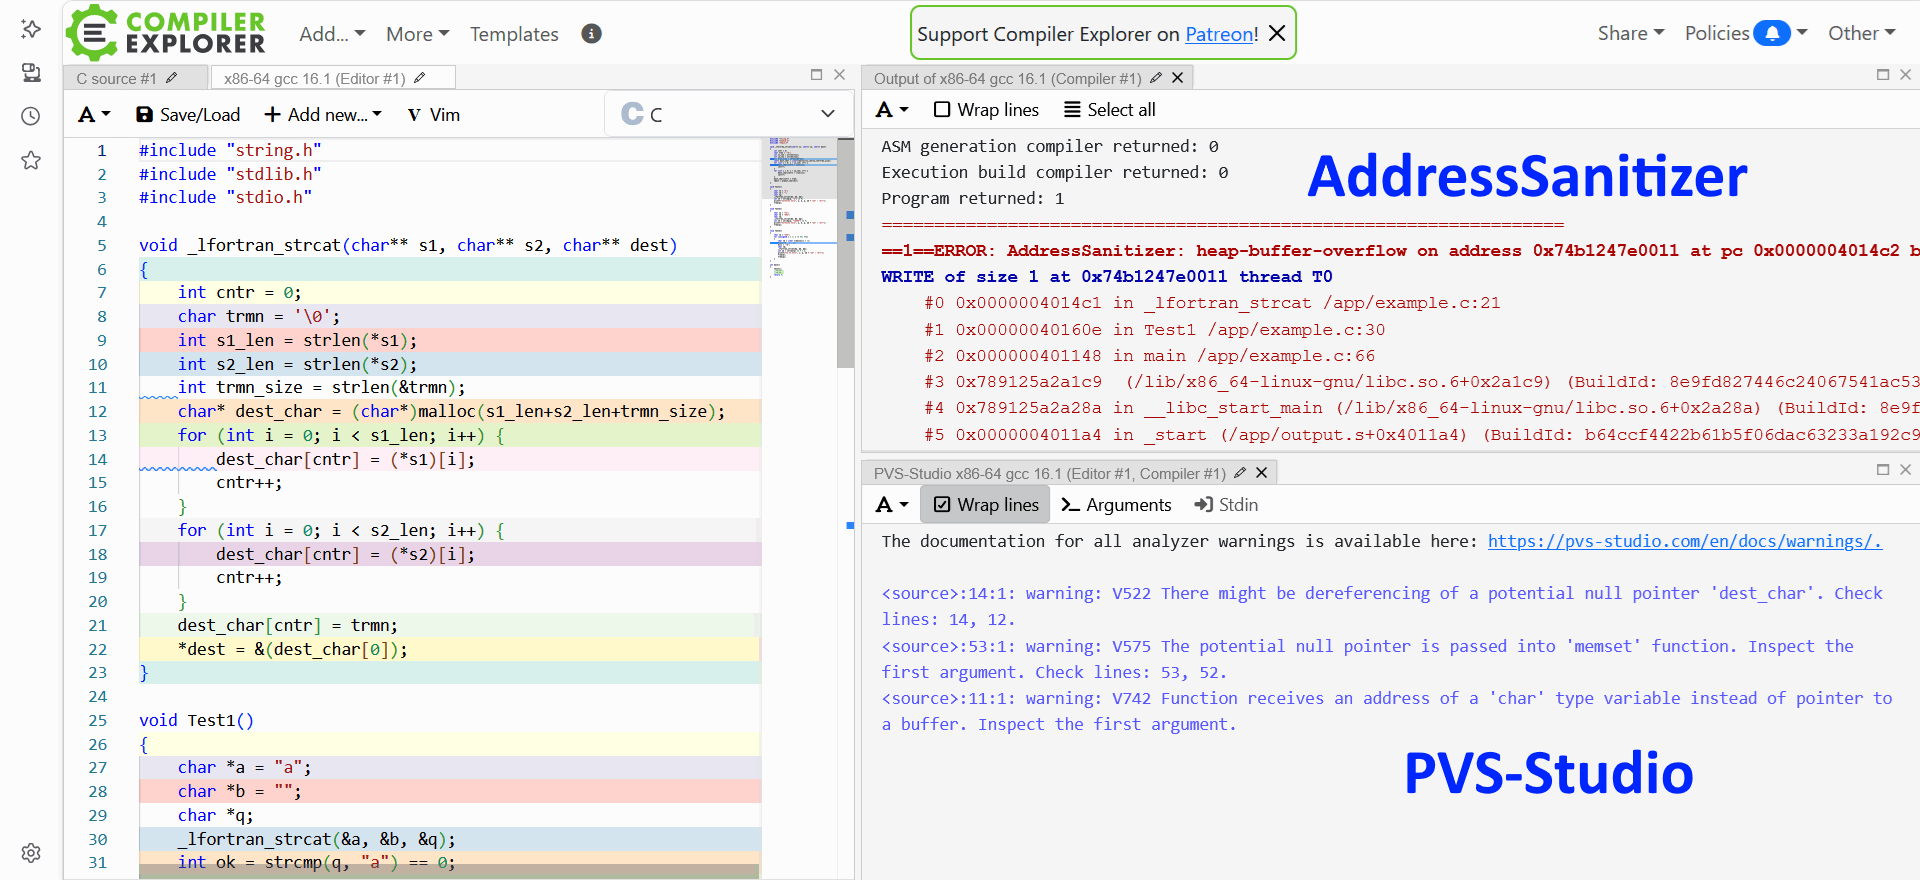Open font size dropdown in PVS-Studio pane
The width and height of the screenshot is (1920, 880).
(892, 505)
